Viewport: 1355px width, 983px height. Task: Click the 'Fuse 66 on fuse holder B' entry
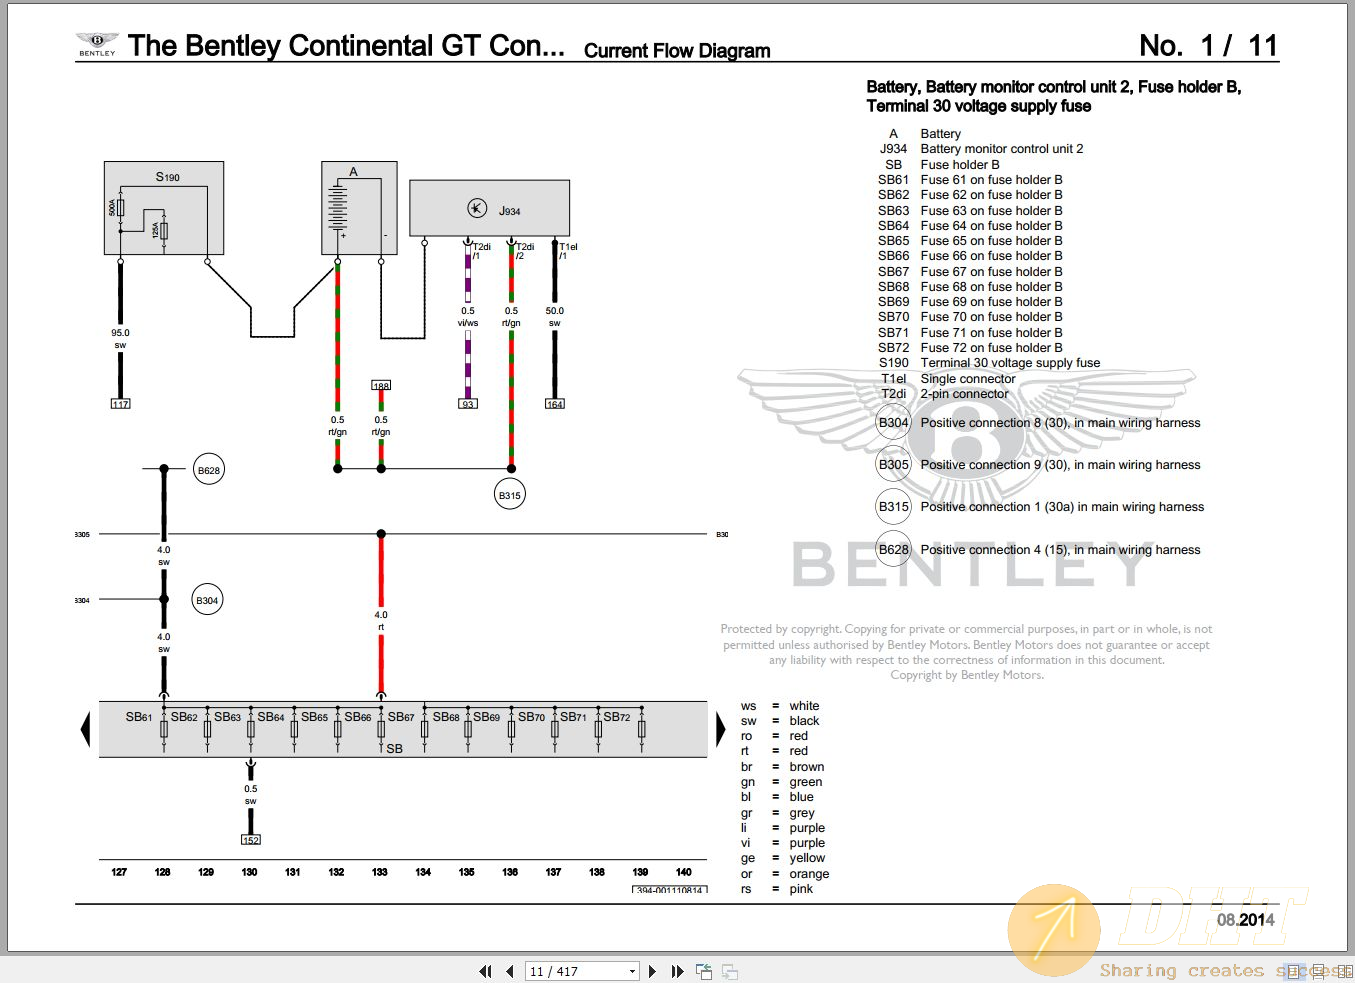coord(992,256)
